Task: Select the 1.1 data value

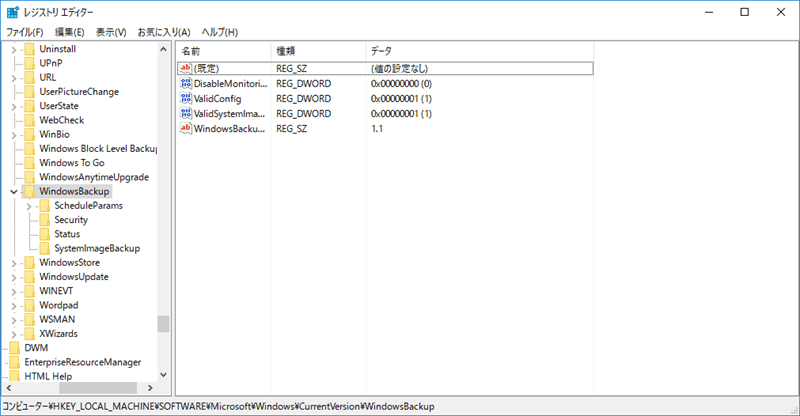Action: pyautogui.click(x=377, y=129)
